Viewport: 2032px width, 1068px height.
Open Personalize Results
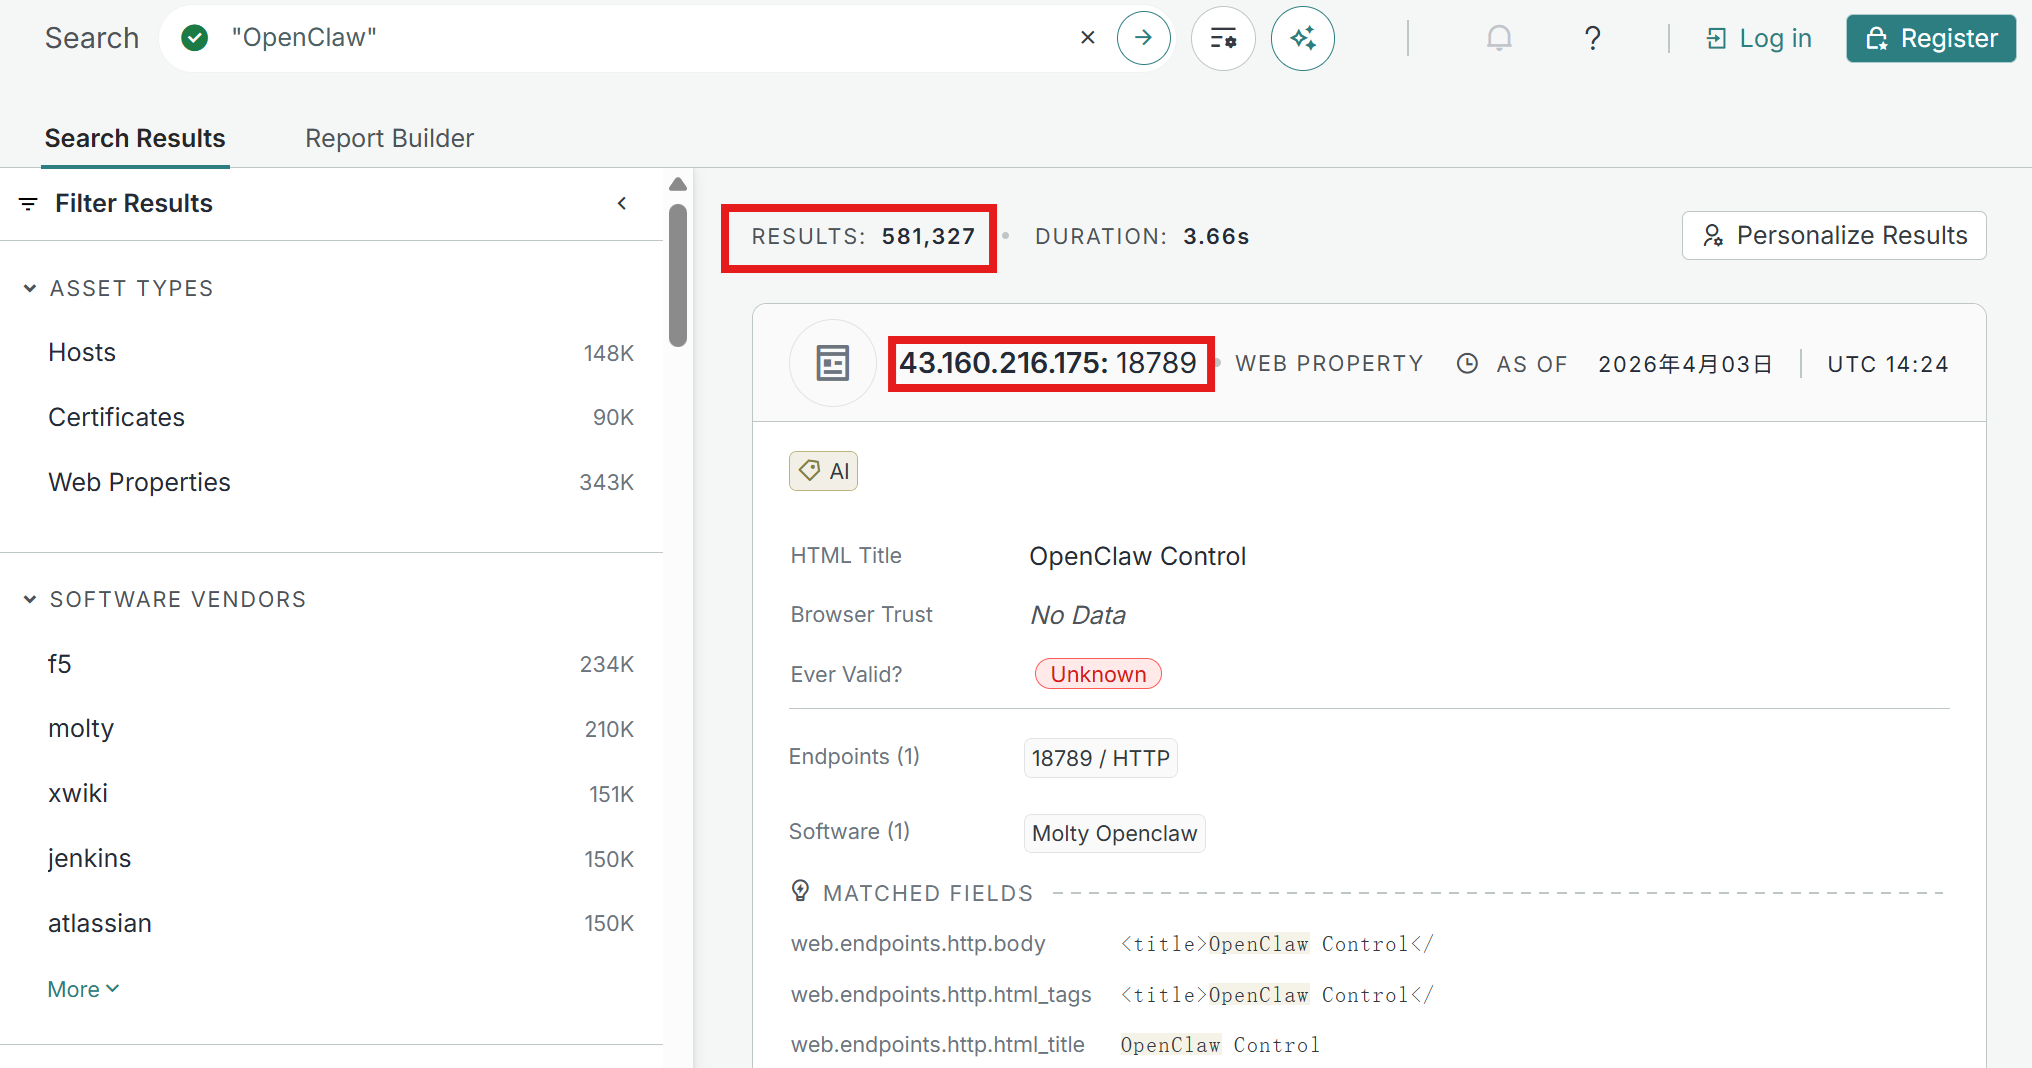pyautogui.click(x=1833, y=235)
